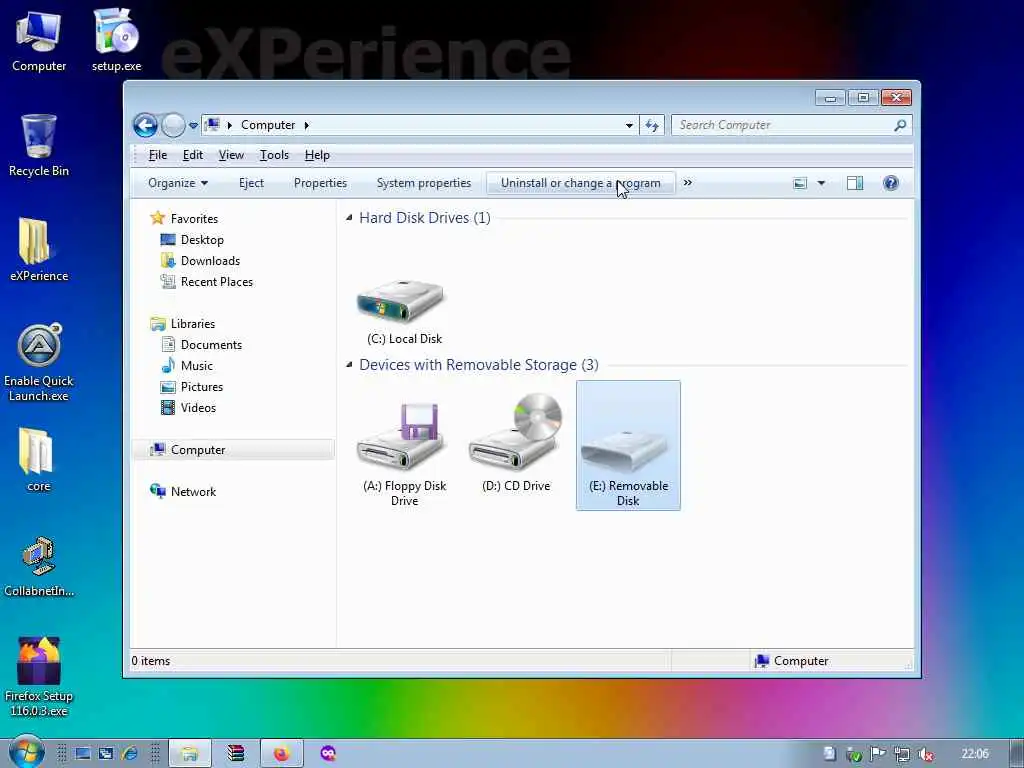Viewport: 1024px width, 768px height.
Task: Open address bar history dropdown arrow
Action: pos(629,125)
